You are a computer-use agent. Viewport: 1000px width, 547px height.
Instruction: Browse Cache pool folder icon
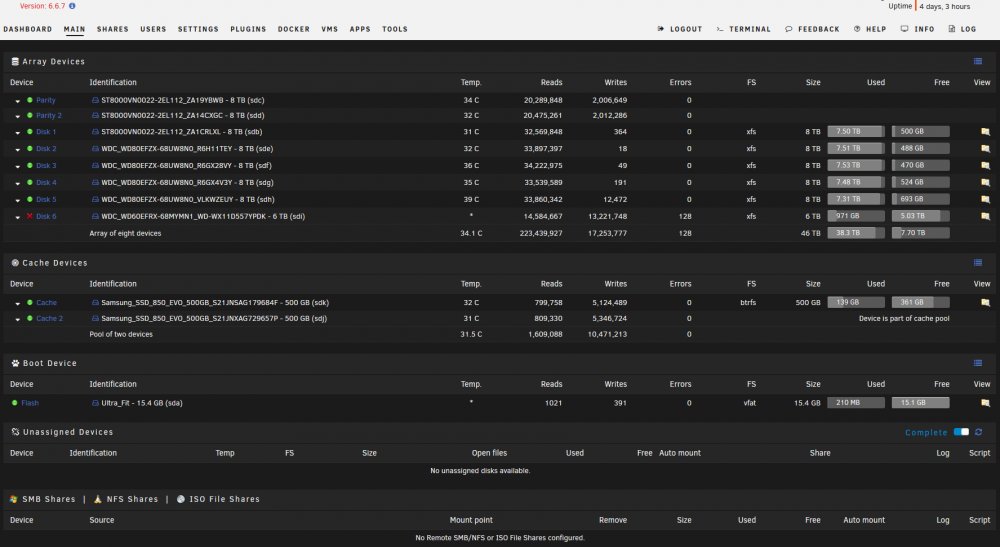tap(985, 303)
